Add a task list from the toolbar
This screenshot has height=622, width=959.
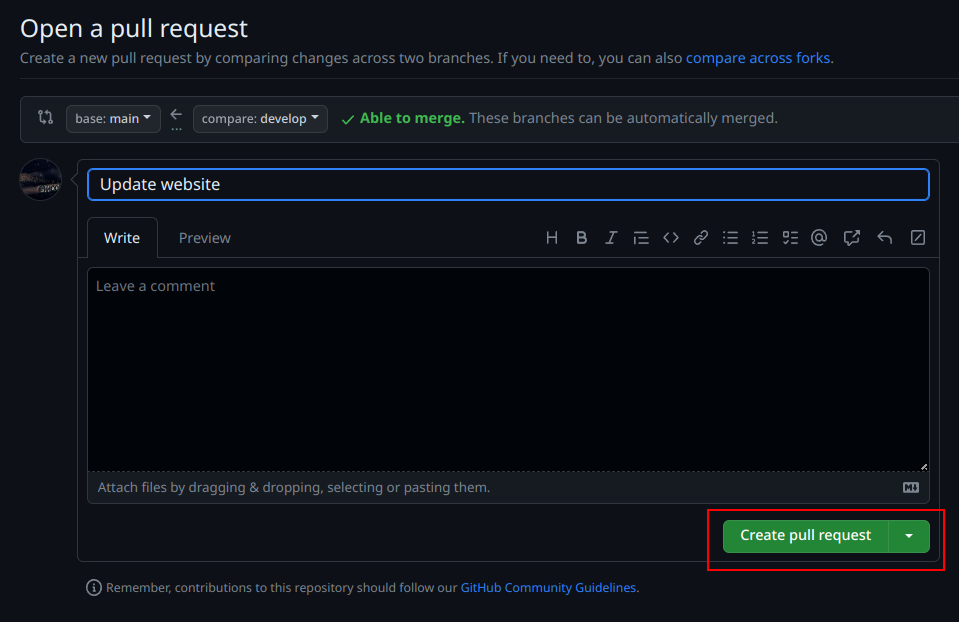790,238
